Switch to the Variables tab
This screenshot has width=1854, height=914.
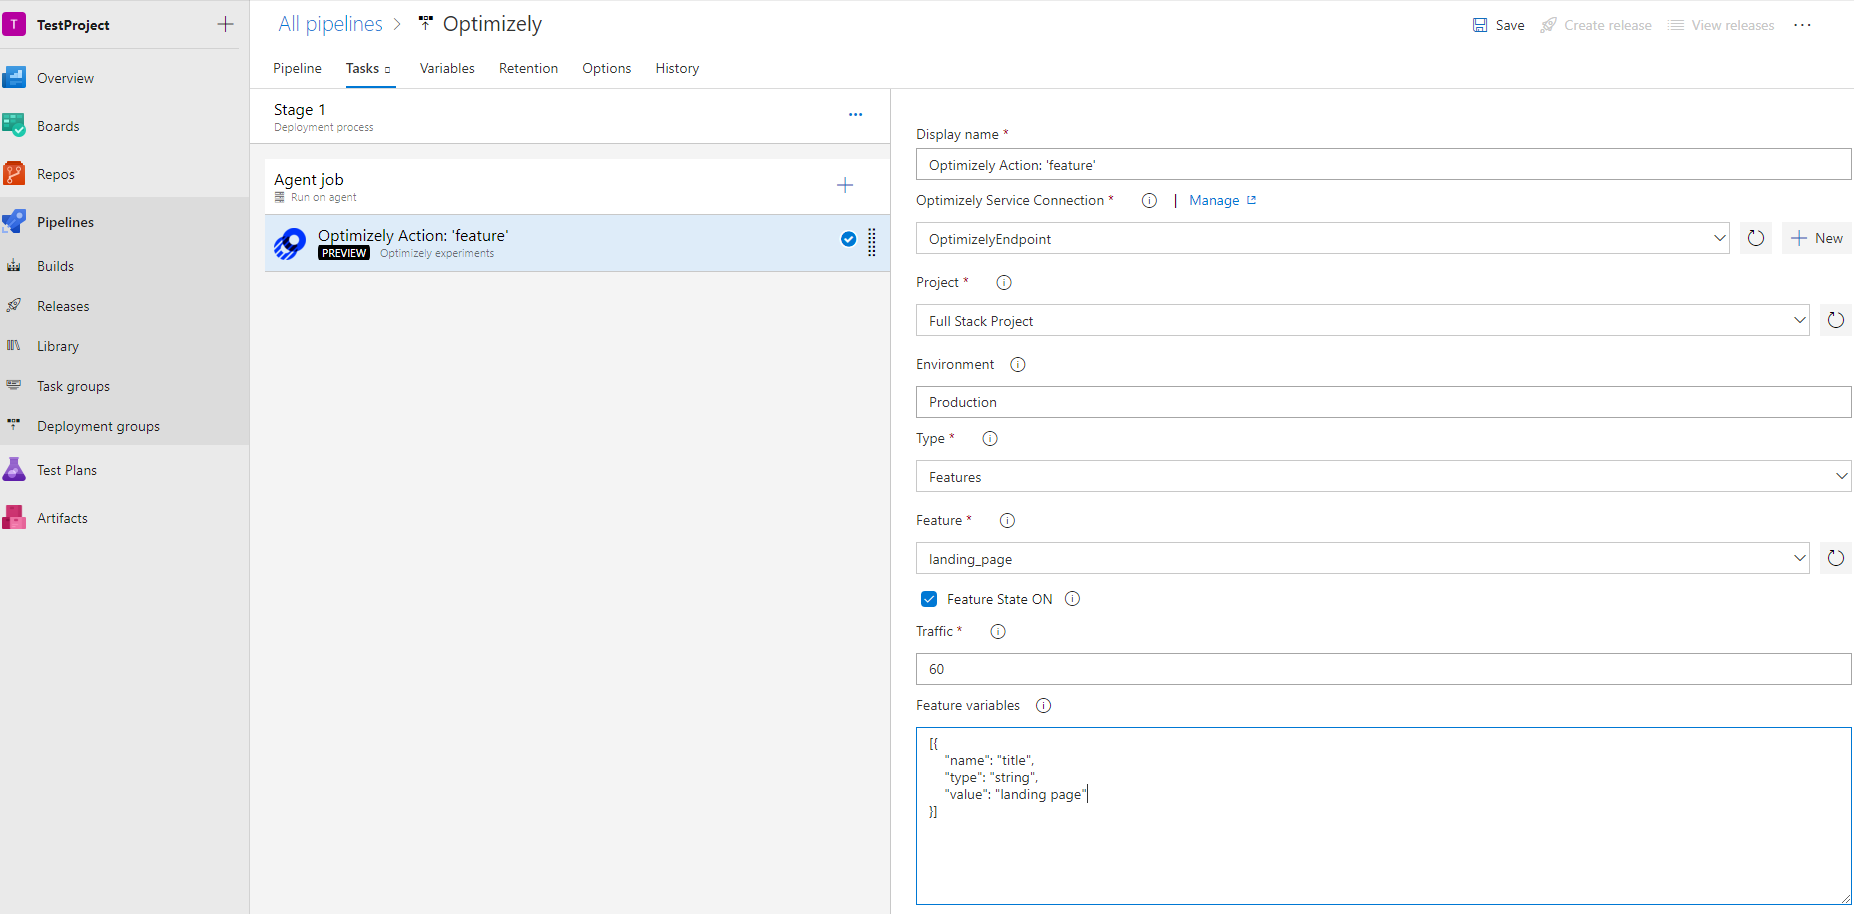pos(447,68)
